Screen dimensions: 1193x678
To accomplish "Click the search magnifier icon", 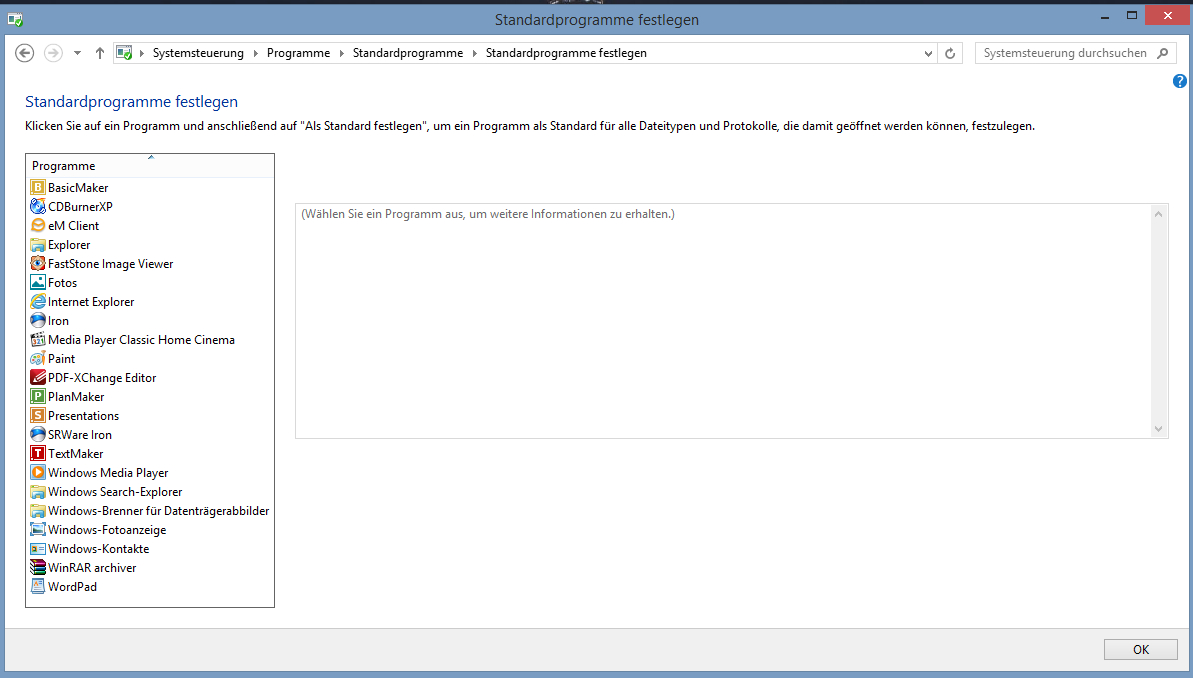I will pos(1163,53).
